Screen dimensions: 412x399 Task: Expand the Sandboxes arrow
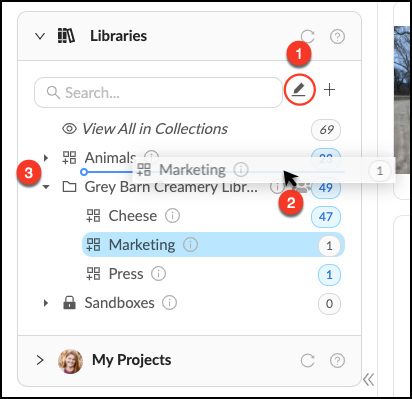pyautogui.click(x=46, y=303)
